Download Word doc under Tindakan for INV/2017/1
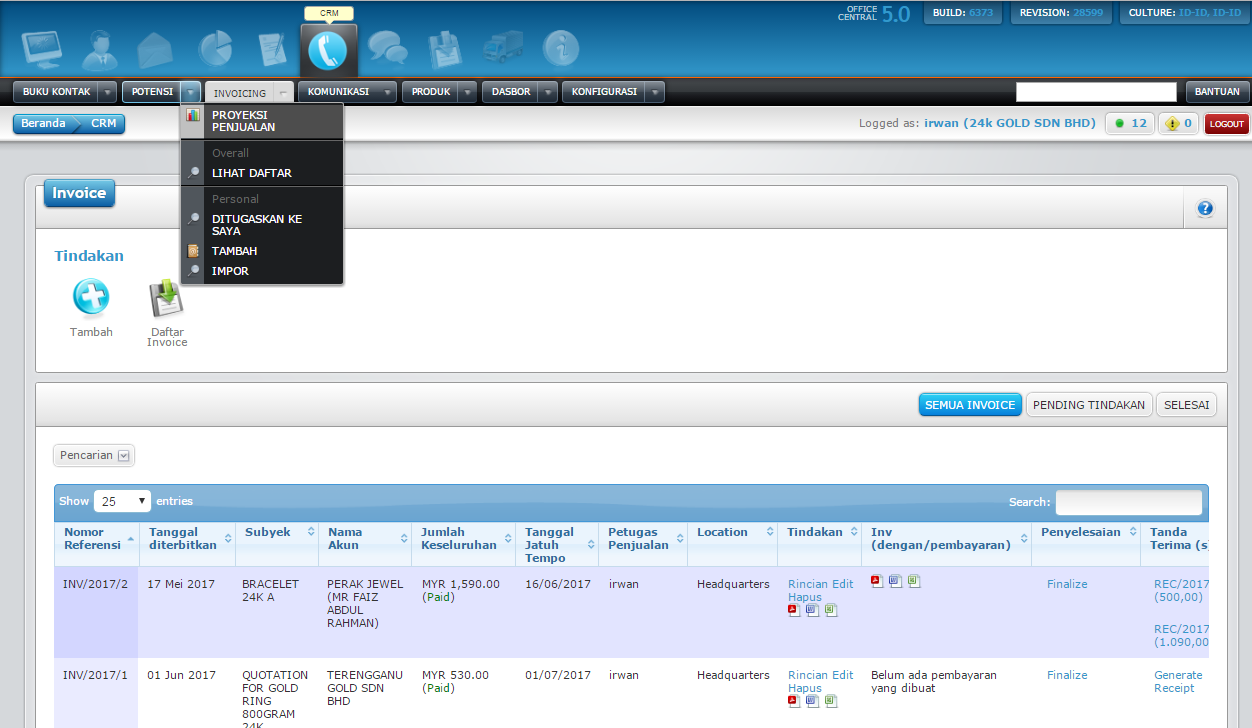This screenshot has width=1252, height=728. click(812, 701)
